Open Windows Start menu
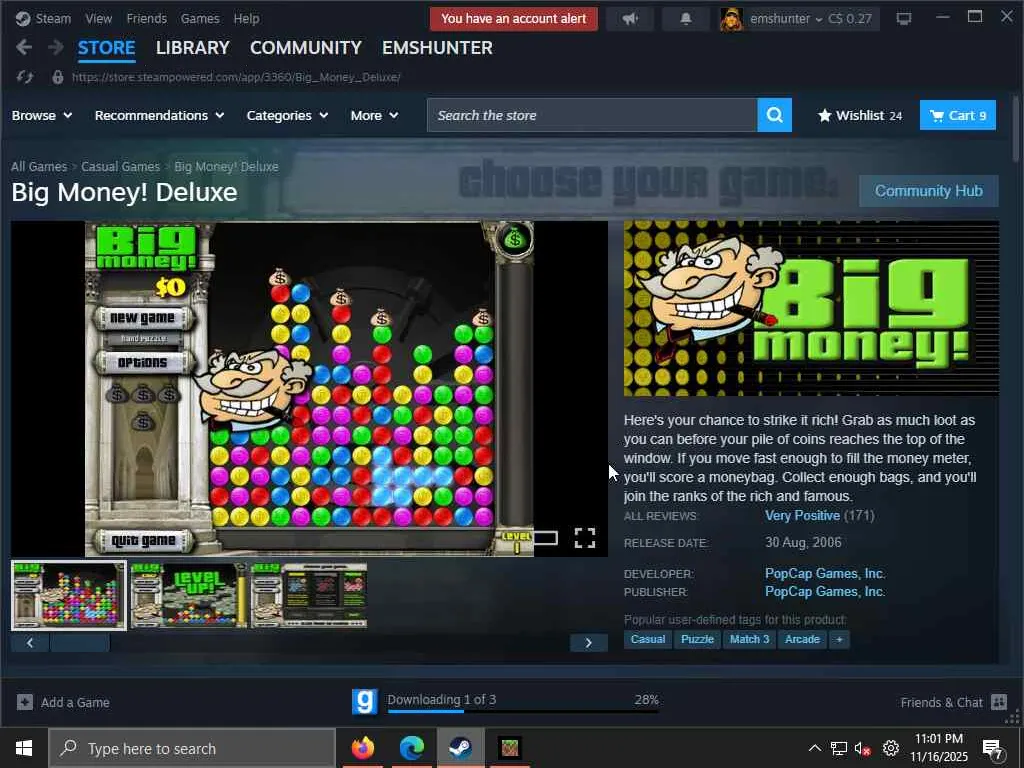The height and width of the screenshot is (768, 1024). point(24,748)
